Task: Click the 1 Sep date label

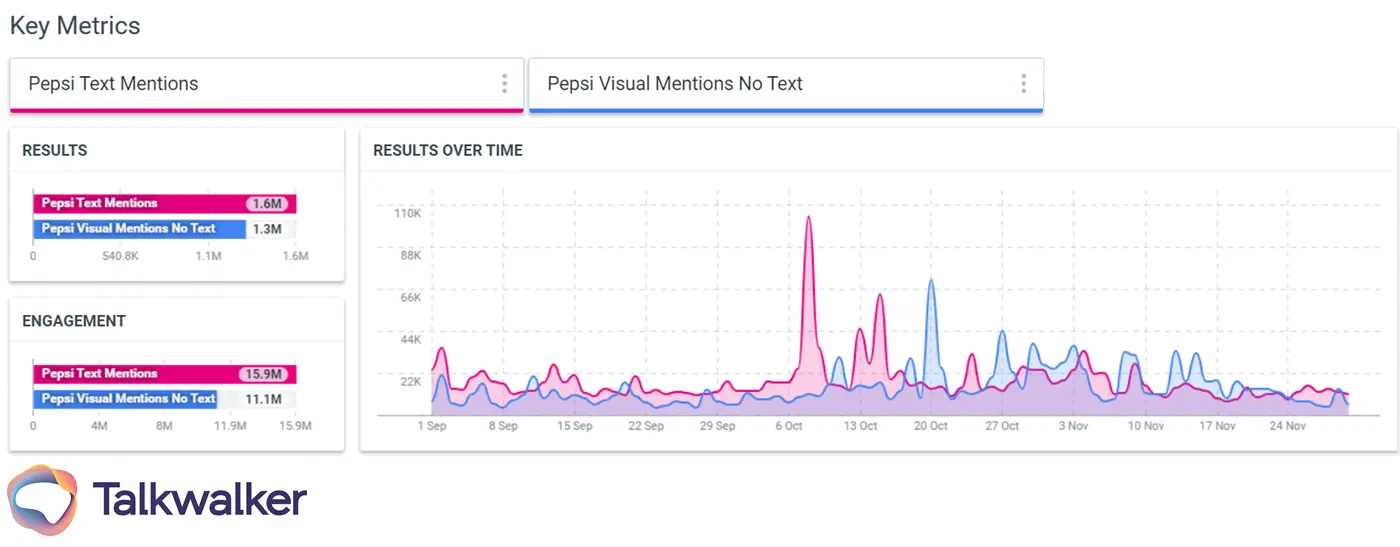Action: pos(432,426)
